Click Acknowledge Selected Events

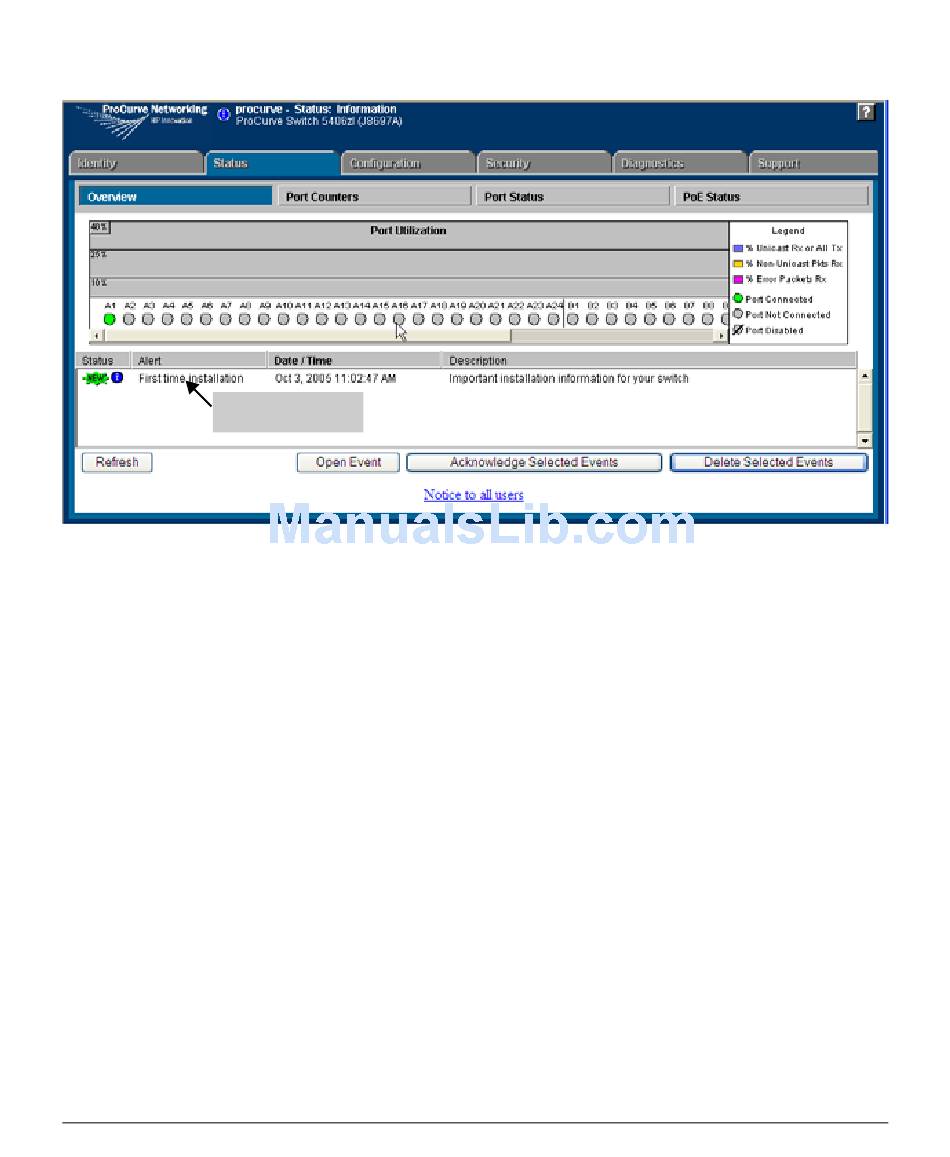click(534, 462)
